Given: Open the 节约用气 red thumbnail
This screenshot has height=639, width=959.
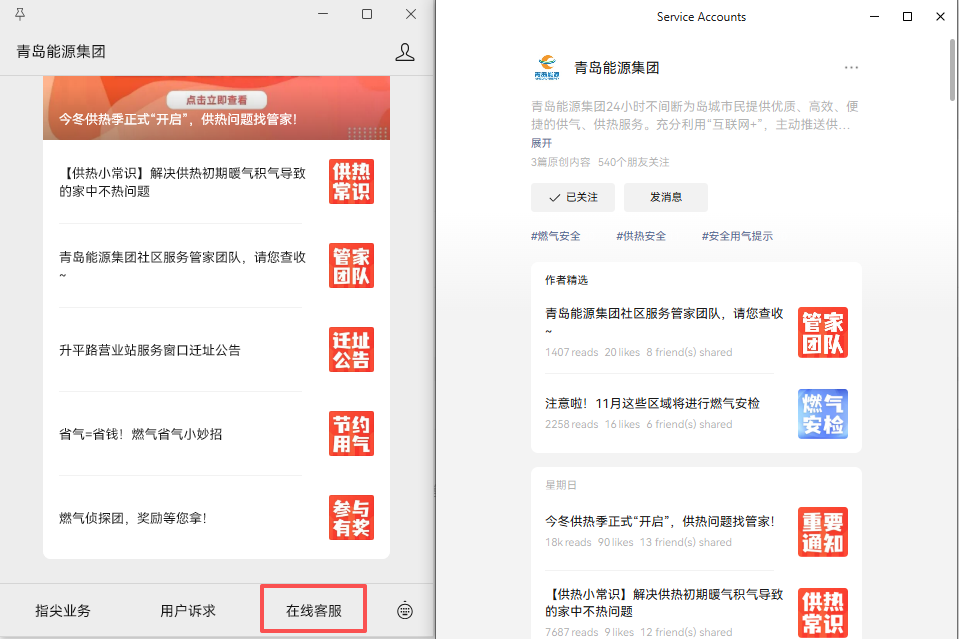Looking at the screenshot, I should pyautogui.click(x=352, y=433).
